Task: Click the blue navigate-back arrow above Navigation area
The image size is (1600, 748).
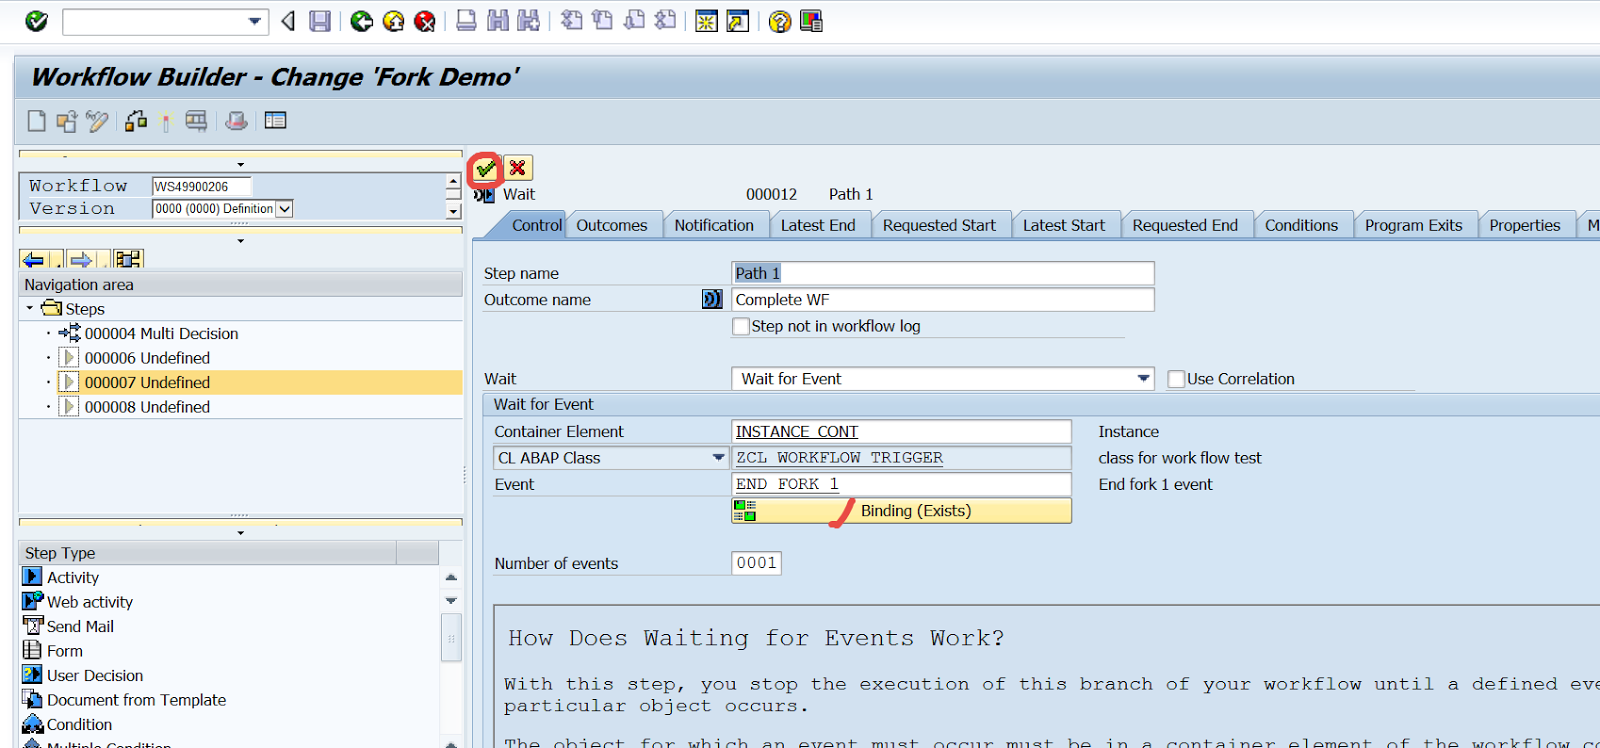Action: point(33,260)
